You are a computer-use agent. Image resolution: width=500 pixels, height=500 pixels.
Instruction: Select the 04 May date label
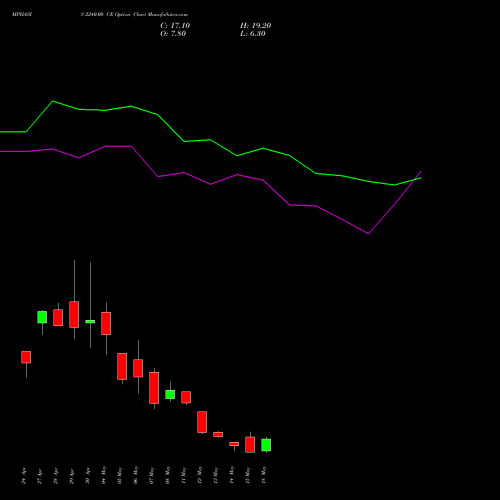pyautogui.click(x=104, y=475)
